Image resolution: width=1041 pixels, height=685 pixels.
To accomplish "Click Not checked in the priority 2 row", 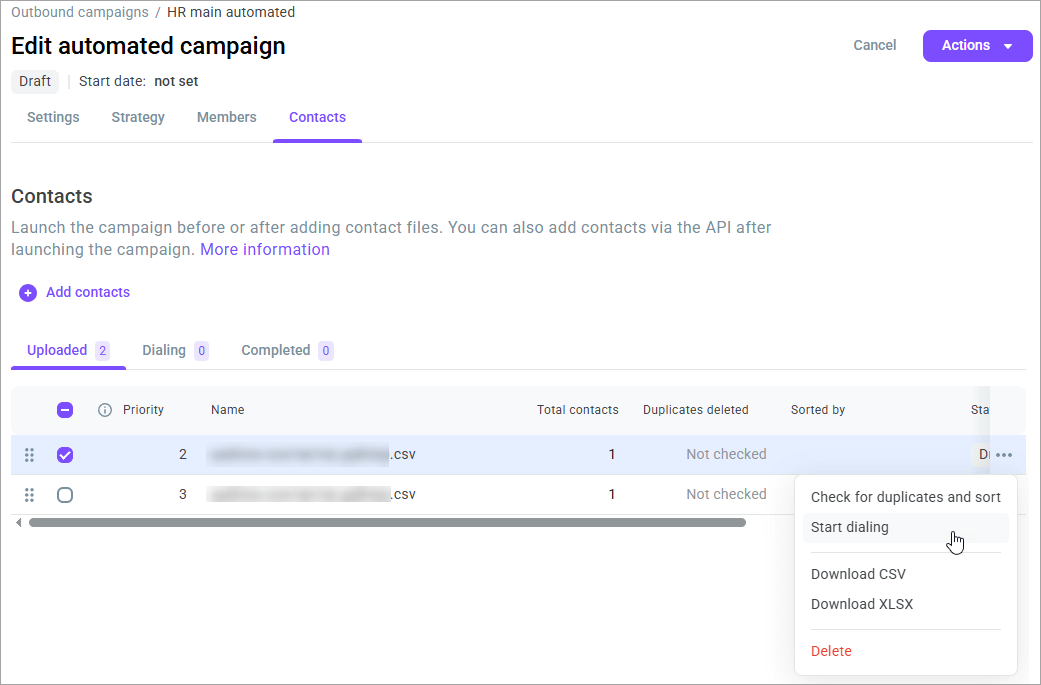I will (x=726, y=455).
